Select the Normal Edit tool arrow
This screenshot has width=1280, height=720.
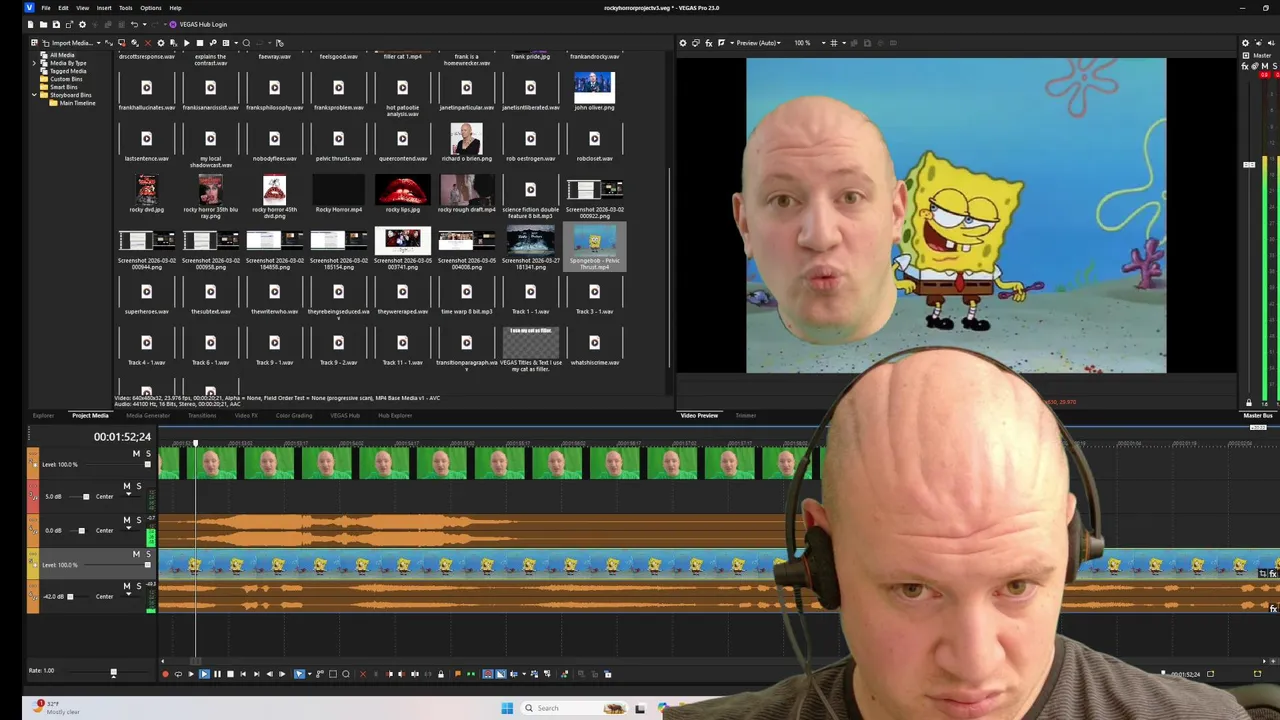[299, 674]
